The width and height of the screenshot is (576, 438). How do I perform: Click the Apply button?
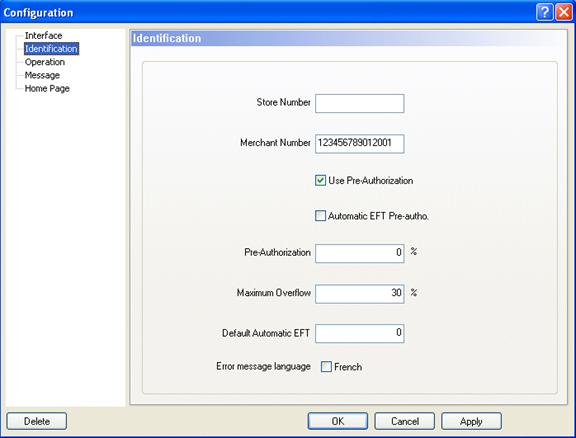coord(471,421)
